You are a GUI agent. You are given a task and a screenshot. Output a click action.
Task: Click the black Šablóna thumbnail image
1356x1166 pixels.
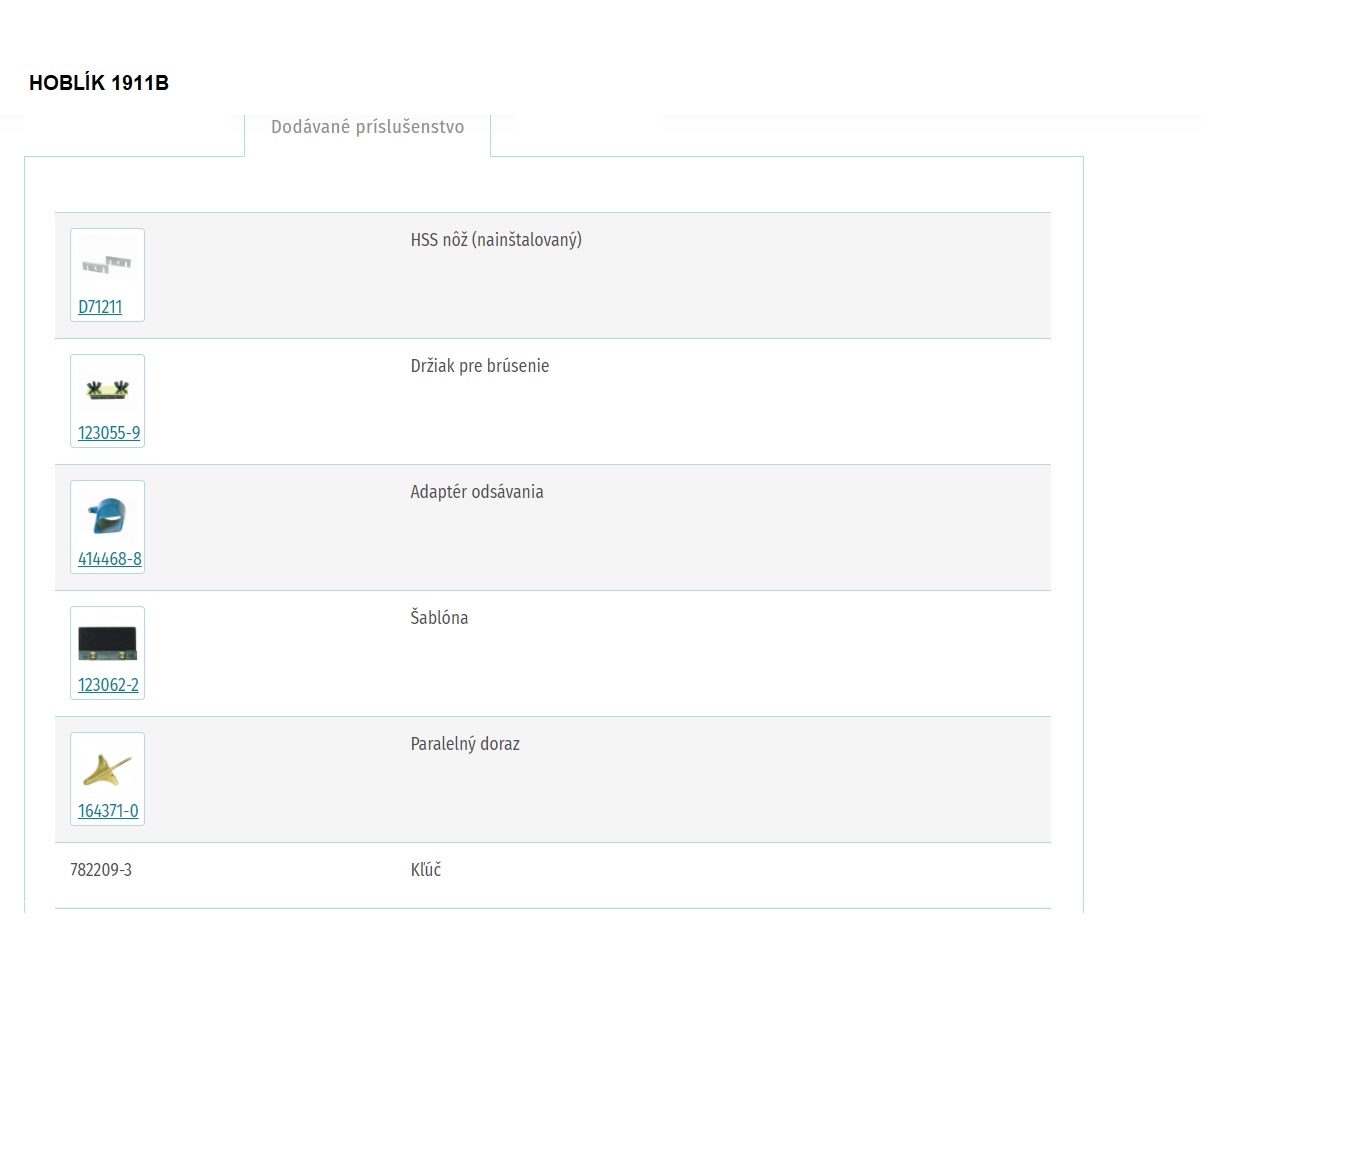[x=107, y=643]
